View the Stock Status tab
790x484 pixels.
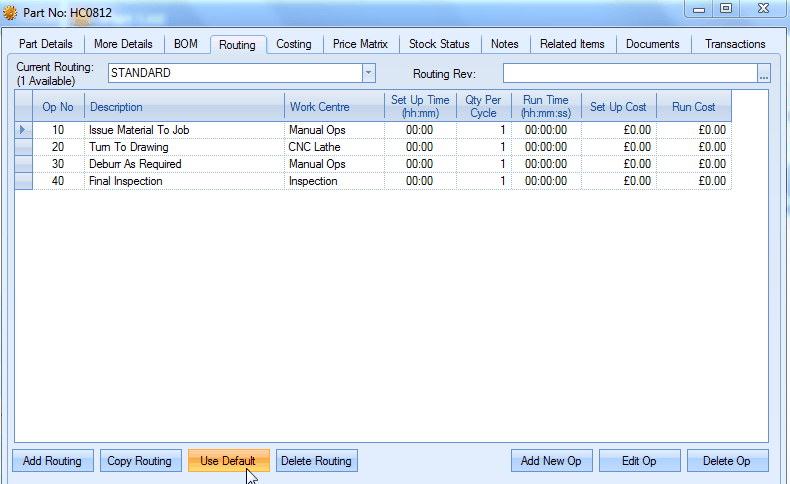pyautogui.click(x=439, y=44)
